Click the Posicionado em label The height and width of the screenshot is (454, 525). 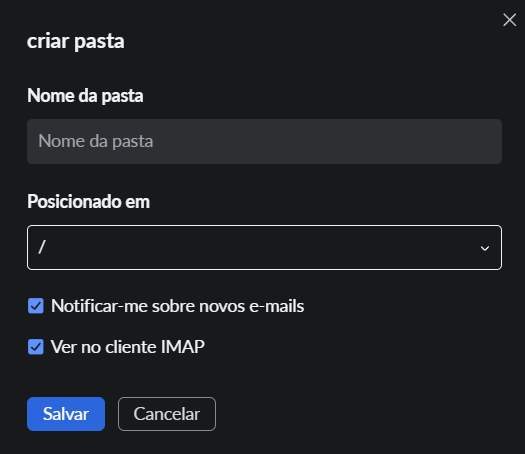point(88,202)
